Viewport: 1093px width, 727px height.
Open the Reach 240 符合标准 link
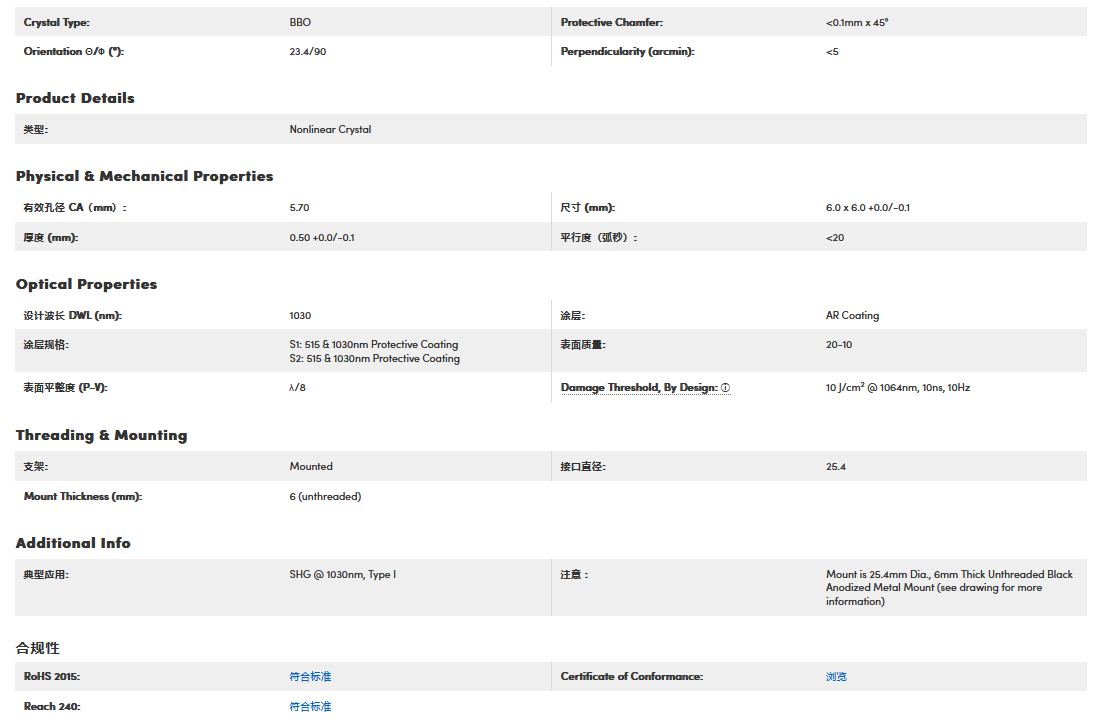(x=310, y=707)
